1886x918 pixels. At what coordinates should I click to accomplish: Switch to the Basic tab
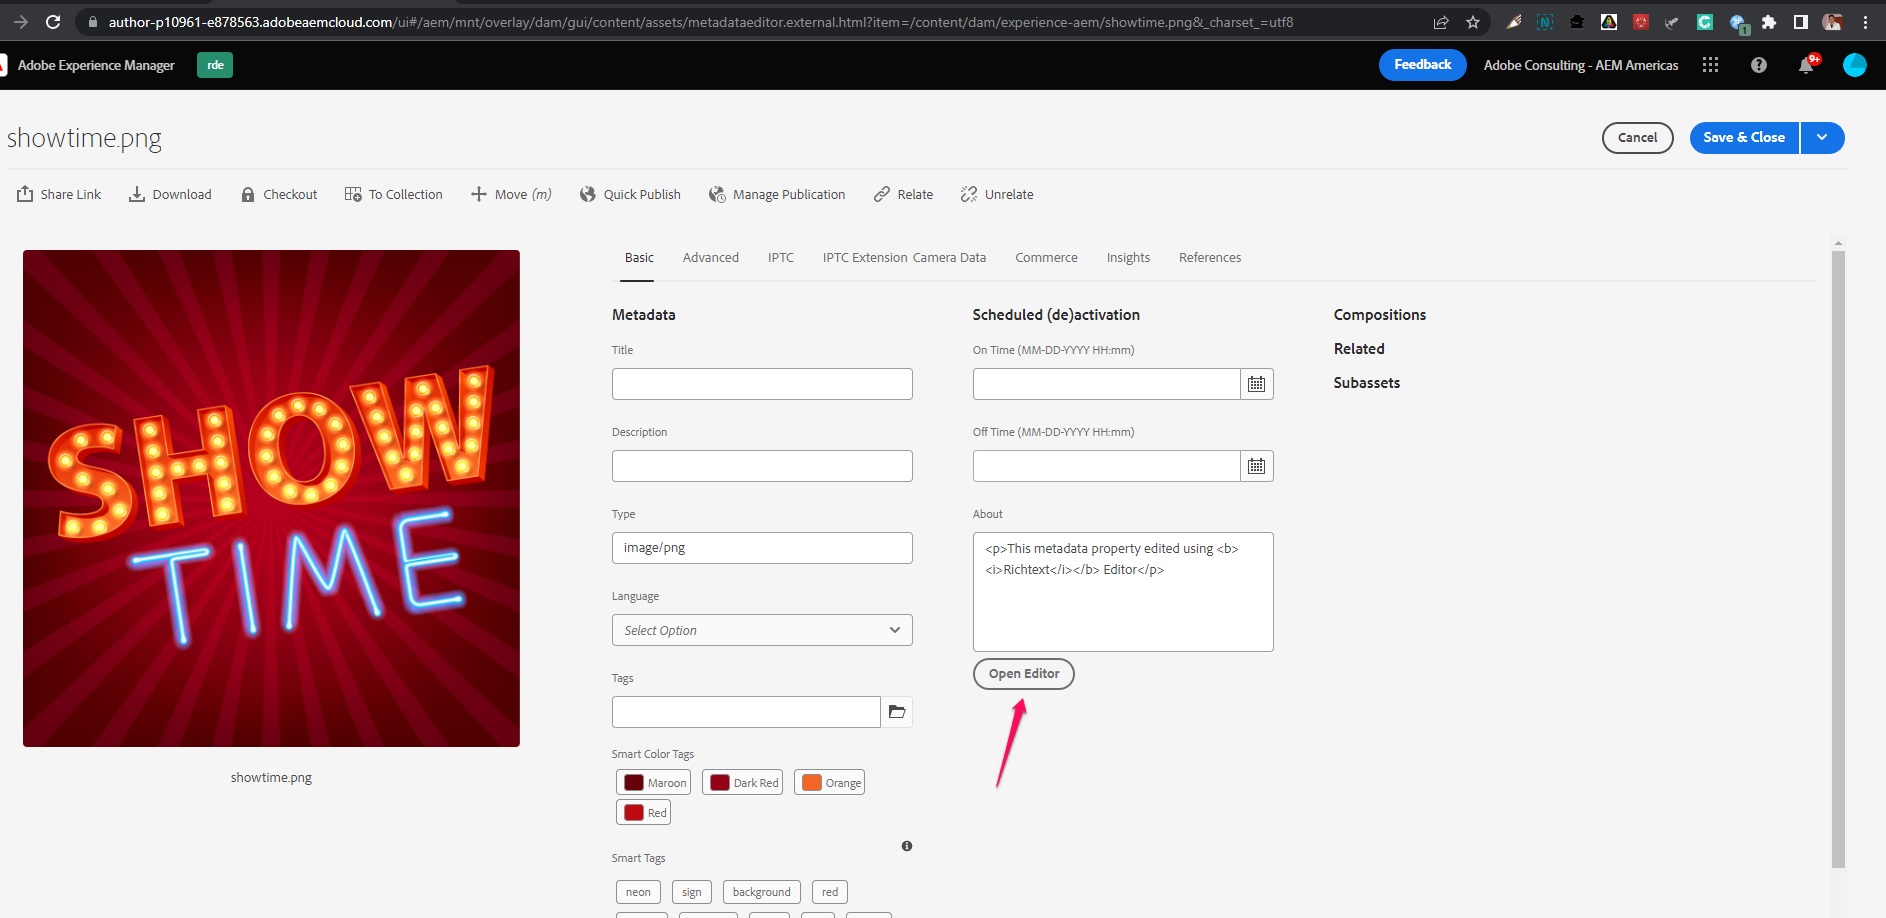(x=639, y=258)
